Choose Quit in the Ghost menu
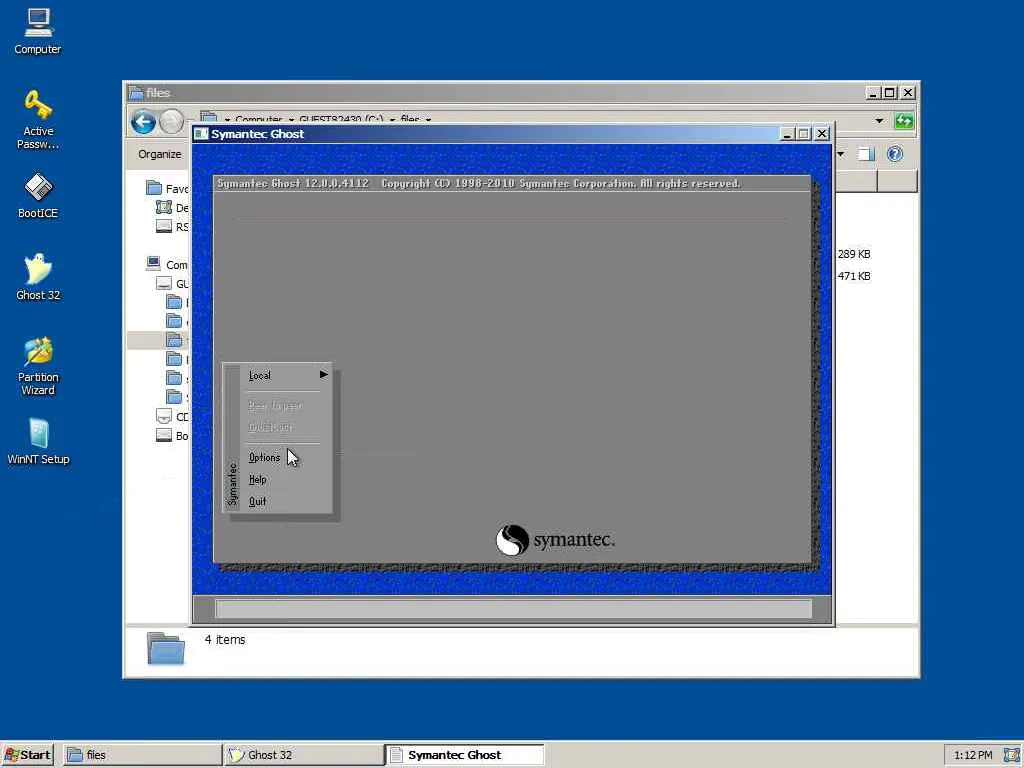Screen dimensions: 1024x768 click(x=257, y=501)
